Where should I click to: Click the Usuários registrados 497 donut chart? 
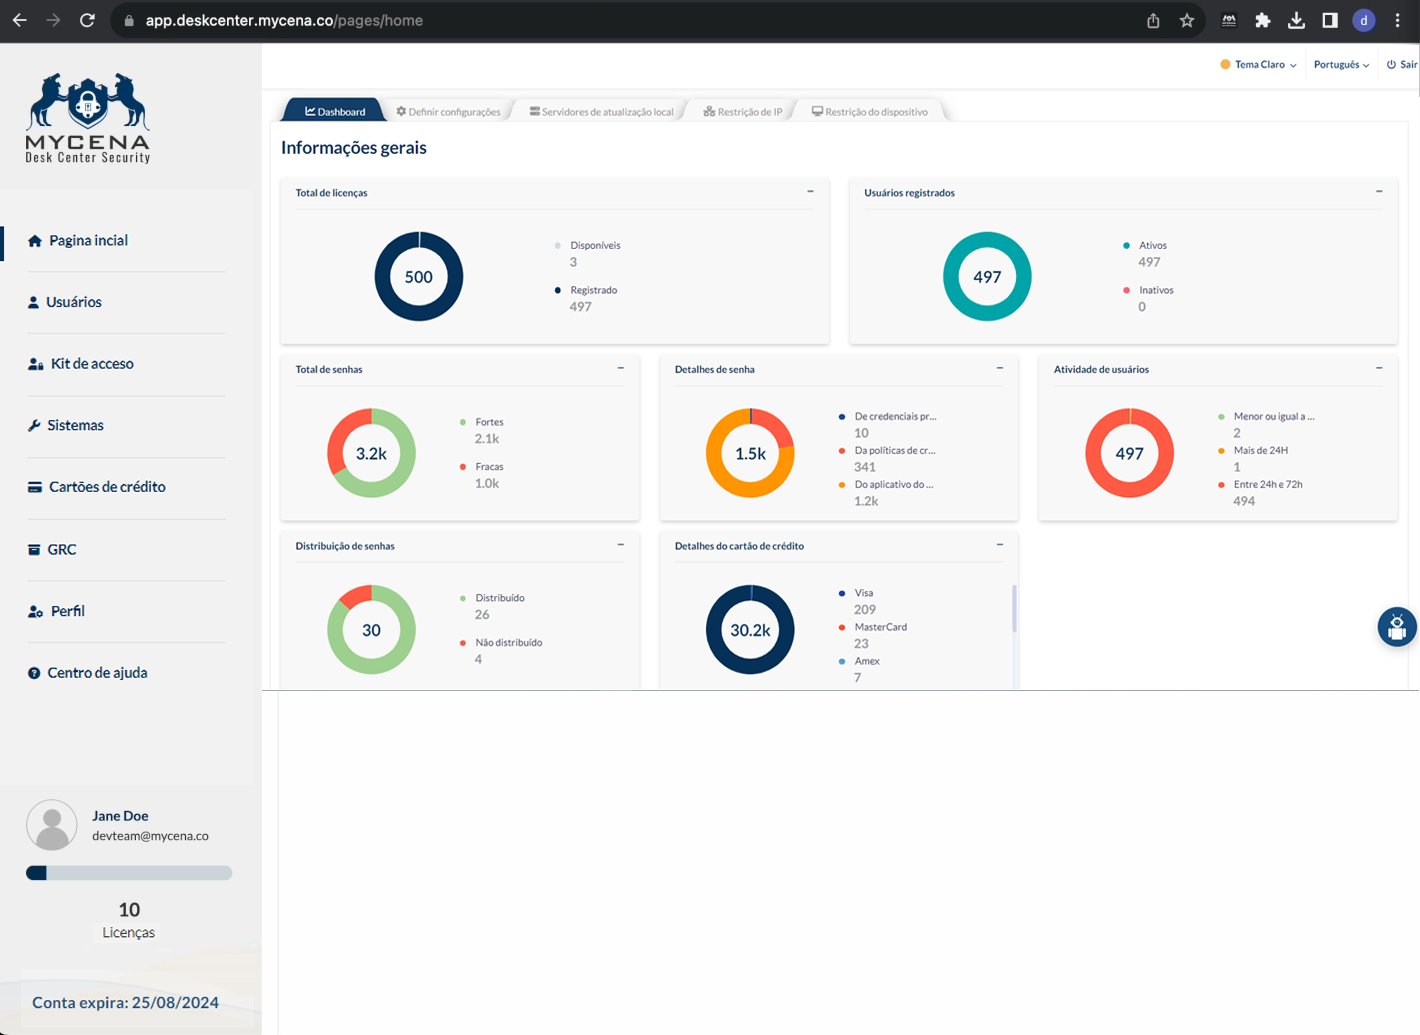(x=987, y=277)
